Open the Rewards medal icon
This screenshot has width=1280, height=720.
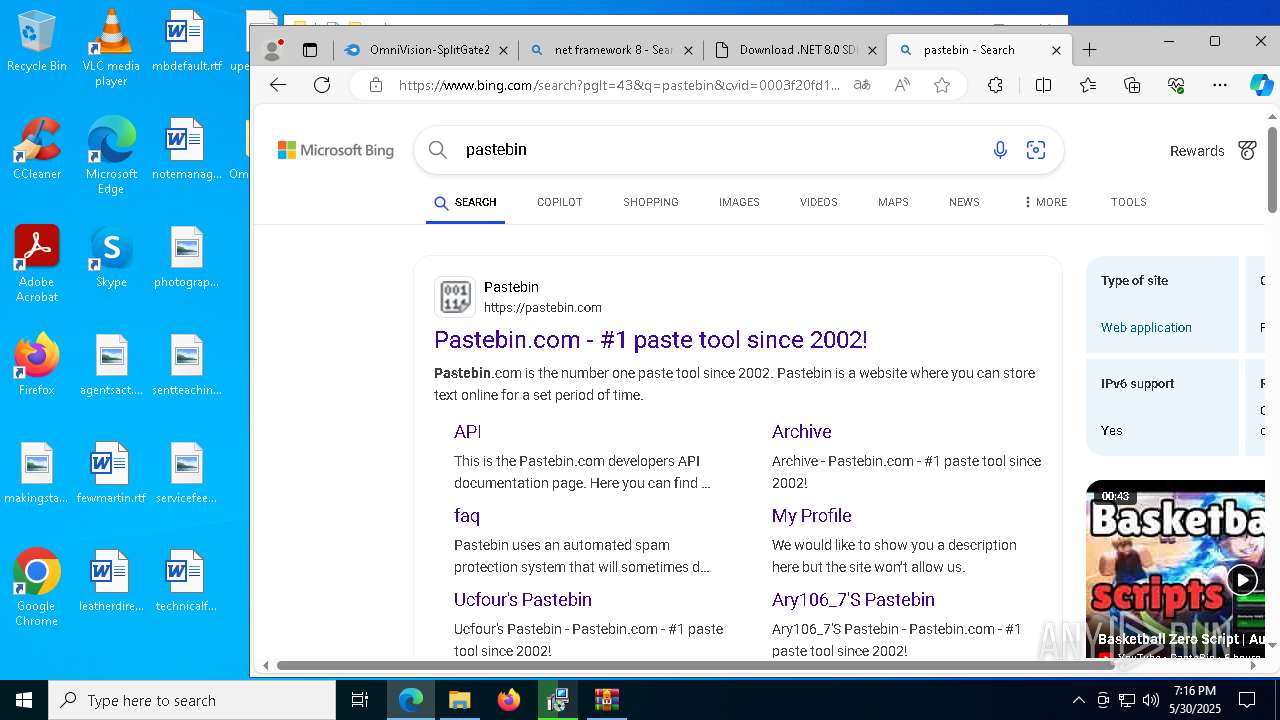click(x=1247, y=150)
